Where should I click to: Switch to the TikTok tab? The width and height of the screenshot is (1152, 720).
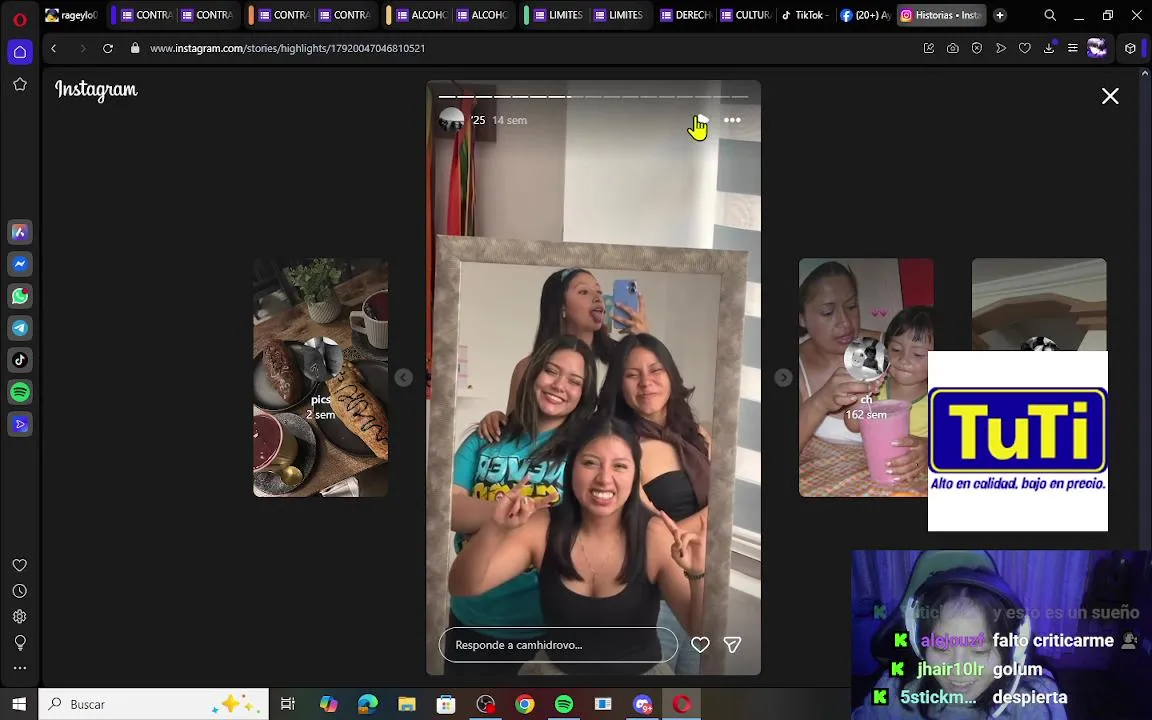(806, 15)
